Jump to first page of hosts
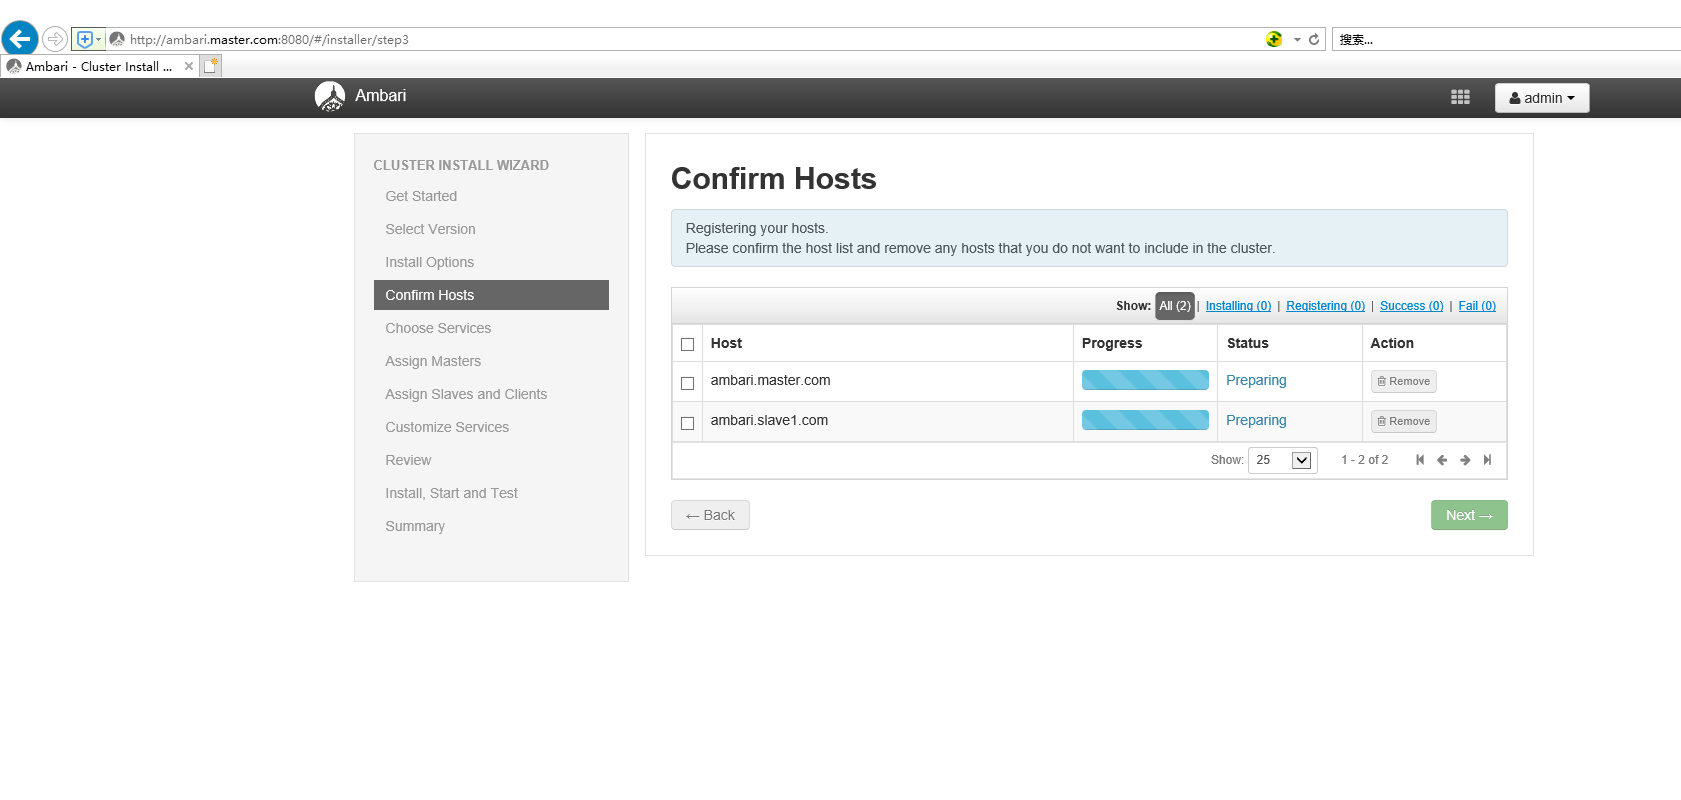This screenshot has height=800, width=1681. [x=1420, y=460]
